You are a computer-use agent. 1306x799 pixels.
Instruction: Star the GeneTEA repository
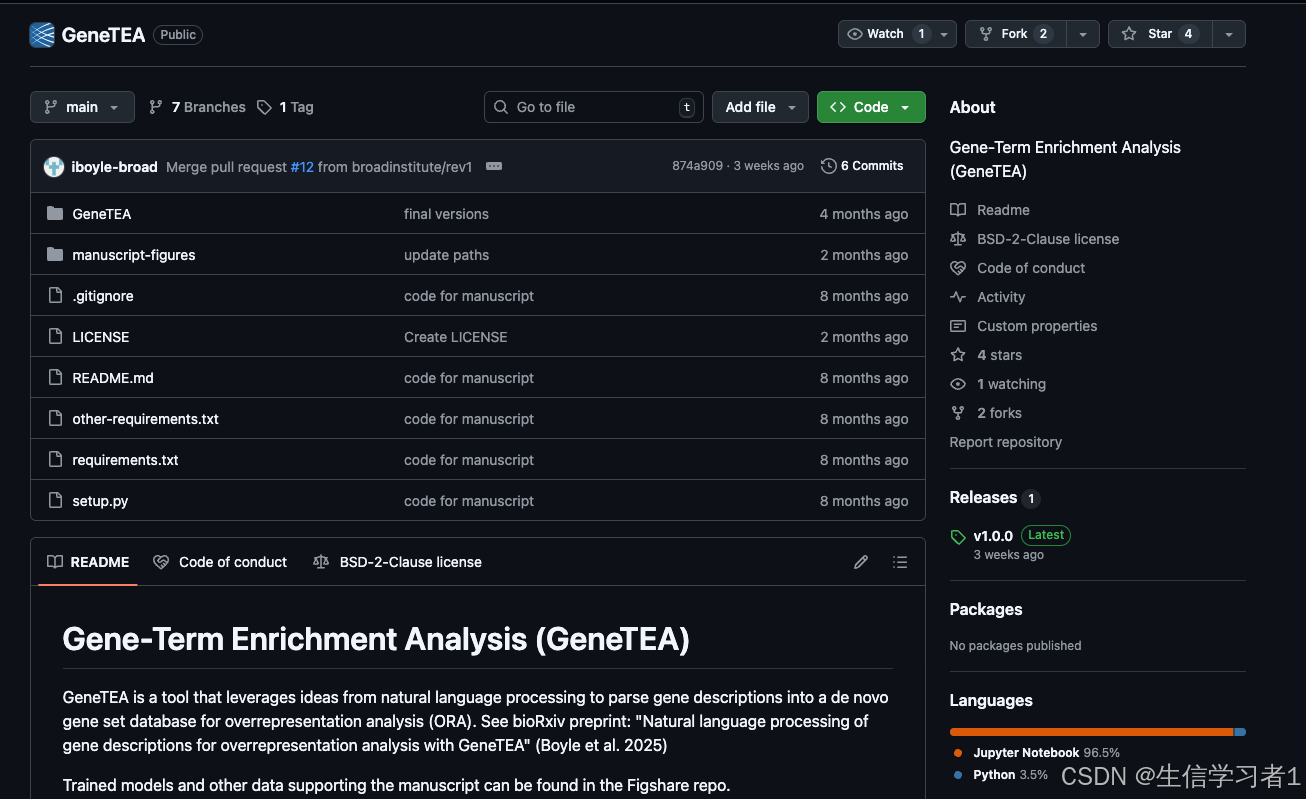click(x=1160, y=34)
